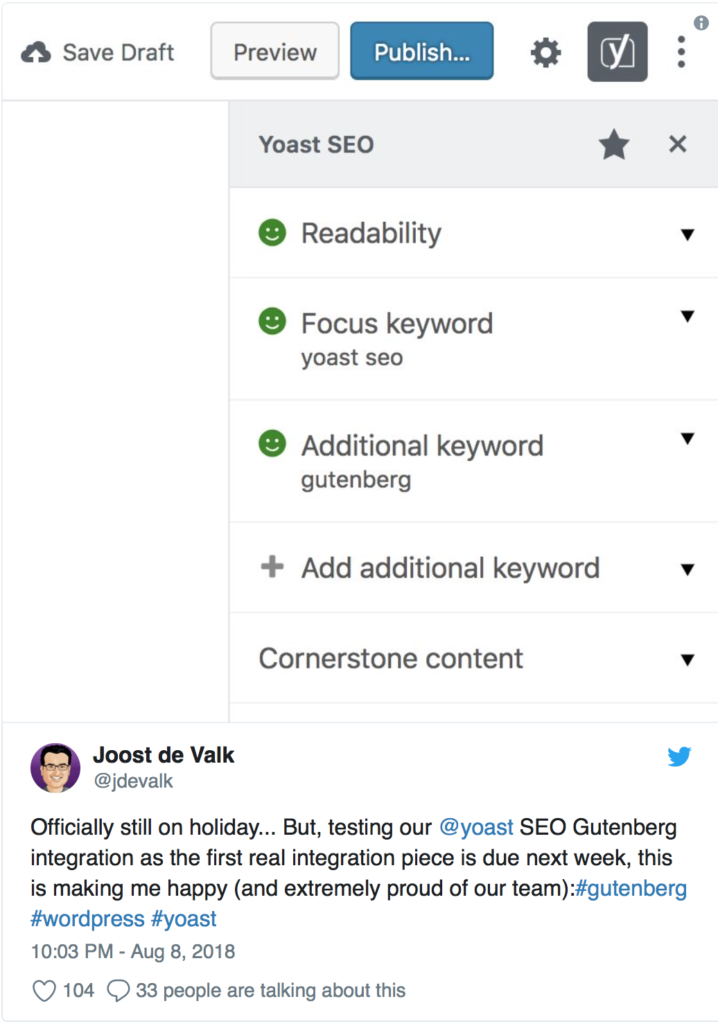Close the Yoast SEO panel
The image size is (718, 1024).
[677, 144]
